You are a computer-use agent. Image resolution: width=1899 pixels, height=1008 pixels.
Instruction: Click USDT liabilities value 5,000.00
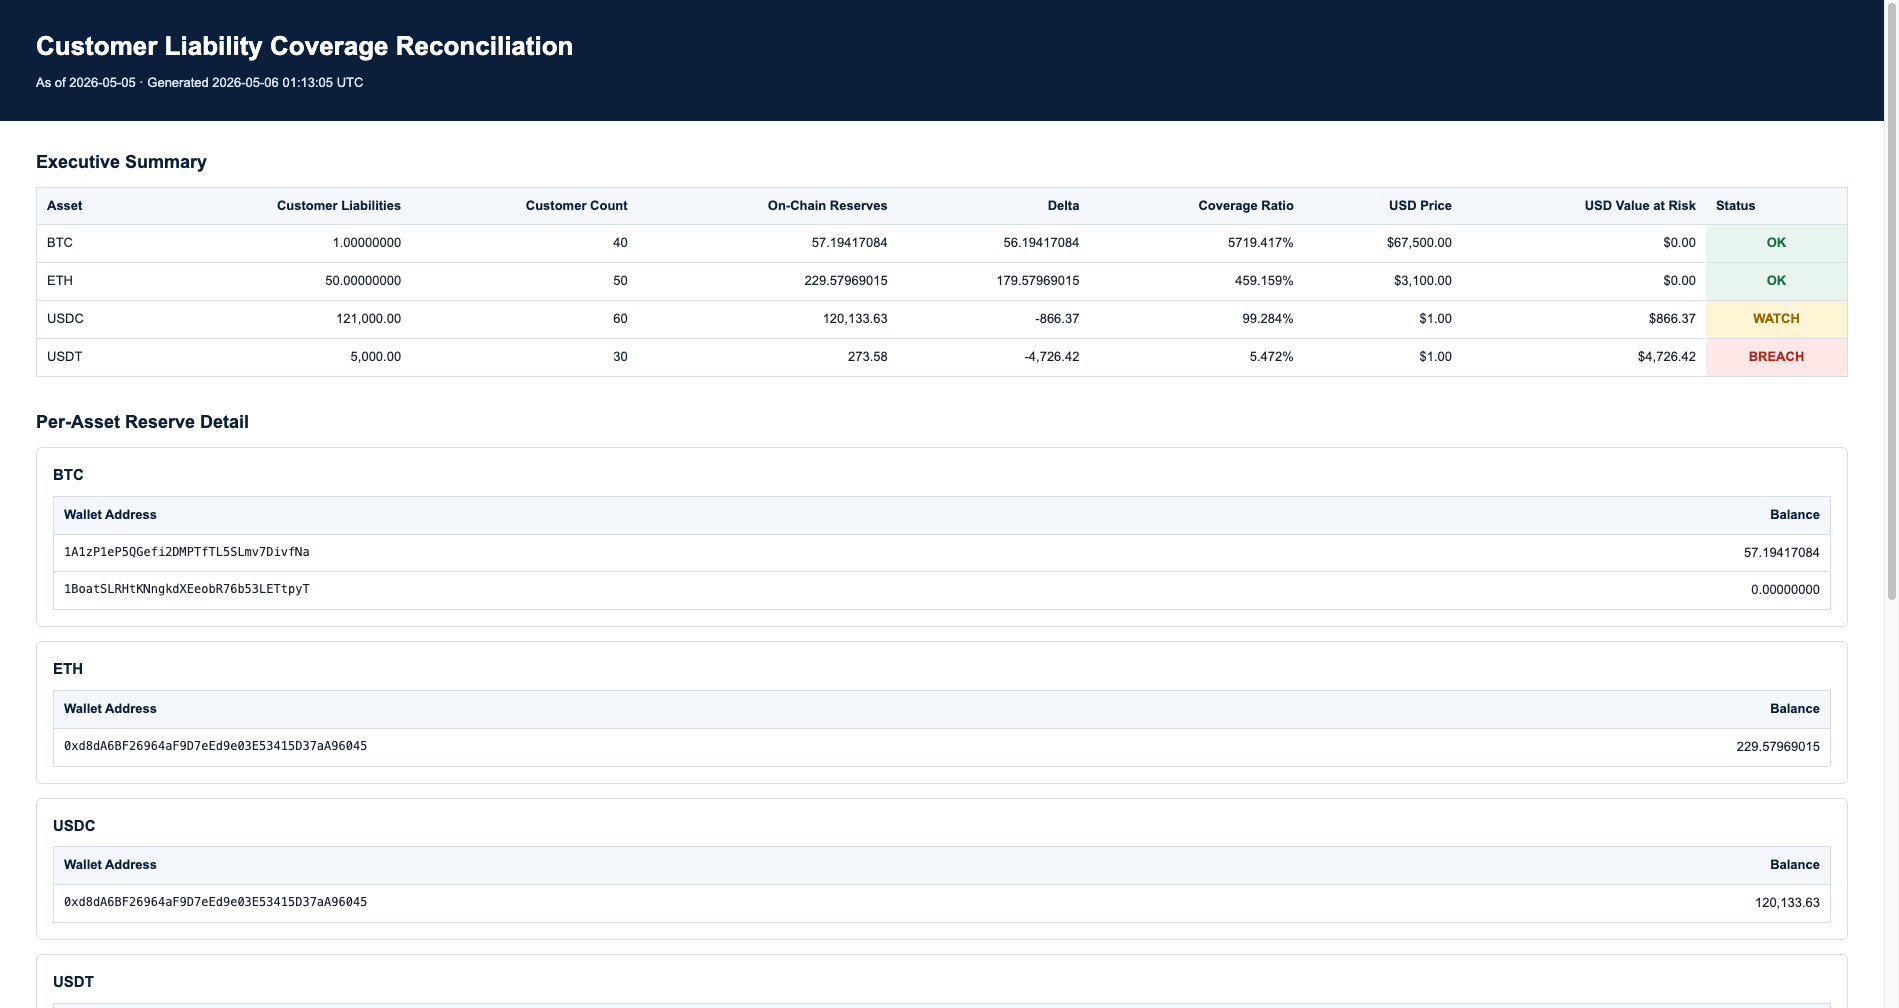375,357
